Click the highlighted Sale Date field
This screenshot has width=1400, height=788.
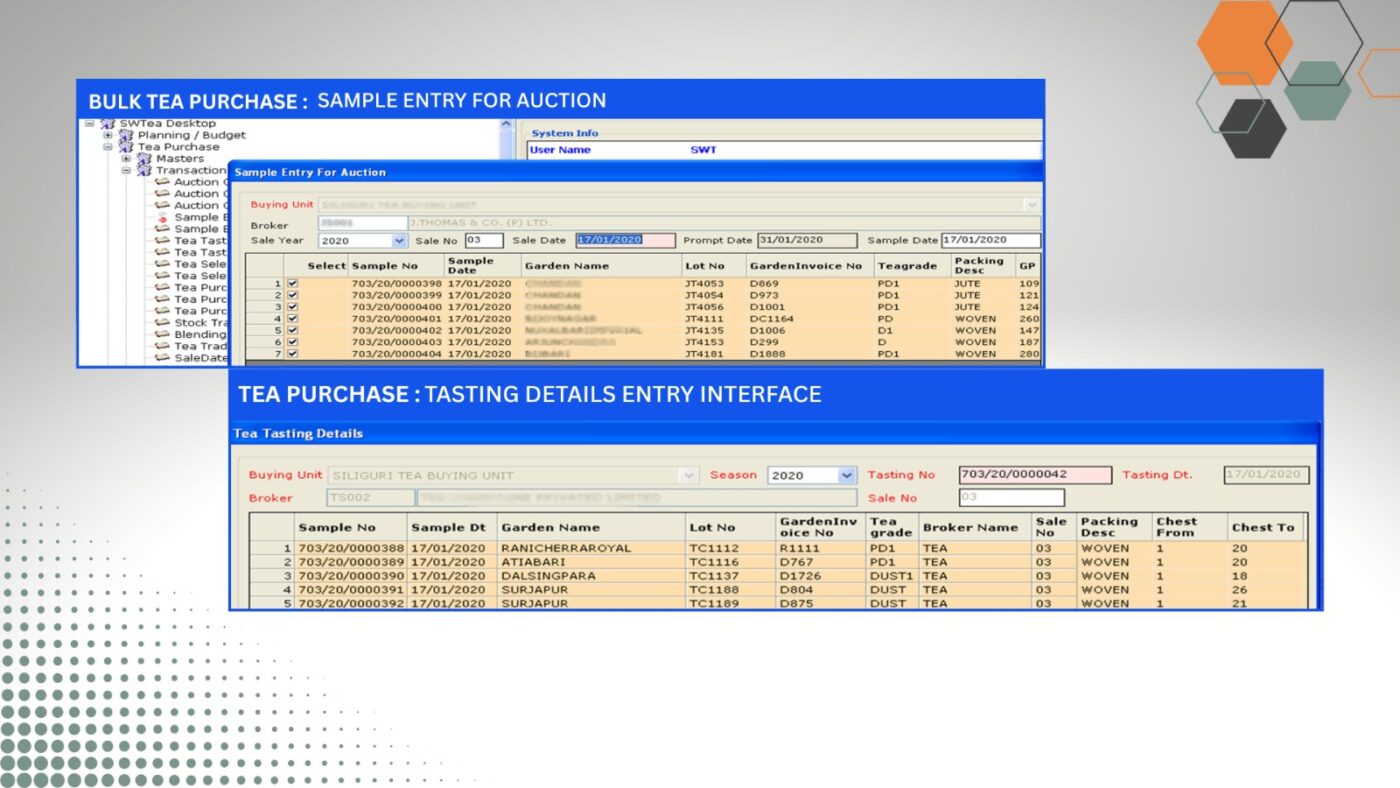click(625, 240)
